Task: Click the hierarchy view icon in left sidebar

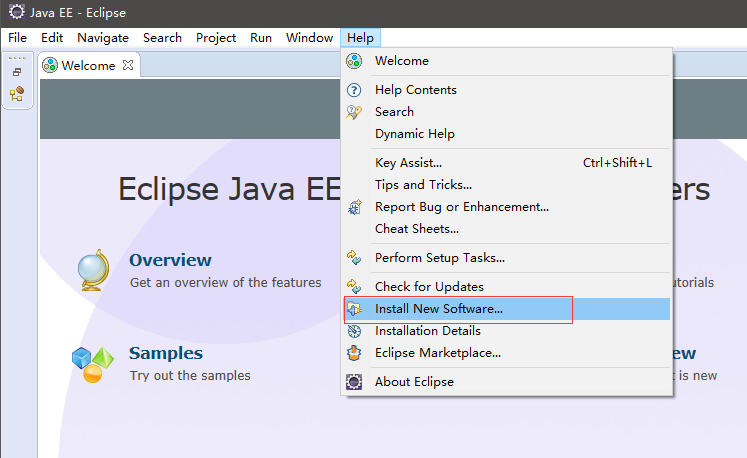Action: (17, 94)
